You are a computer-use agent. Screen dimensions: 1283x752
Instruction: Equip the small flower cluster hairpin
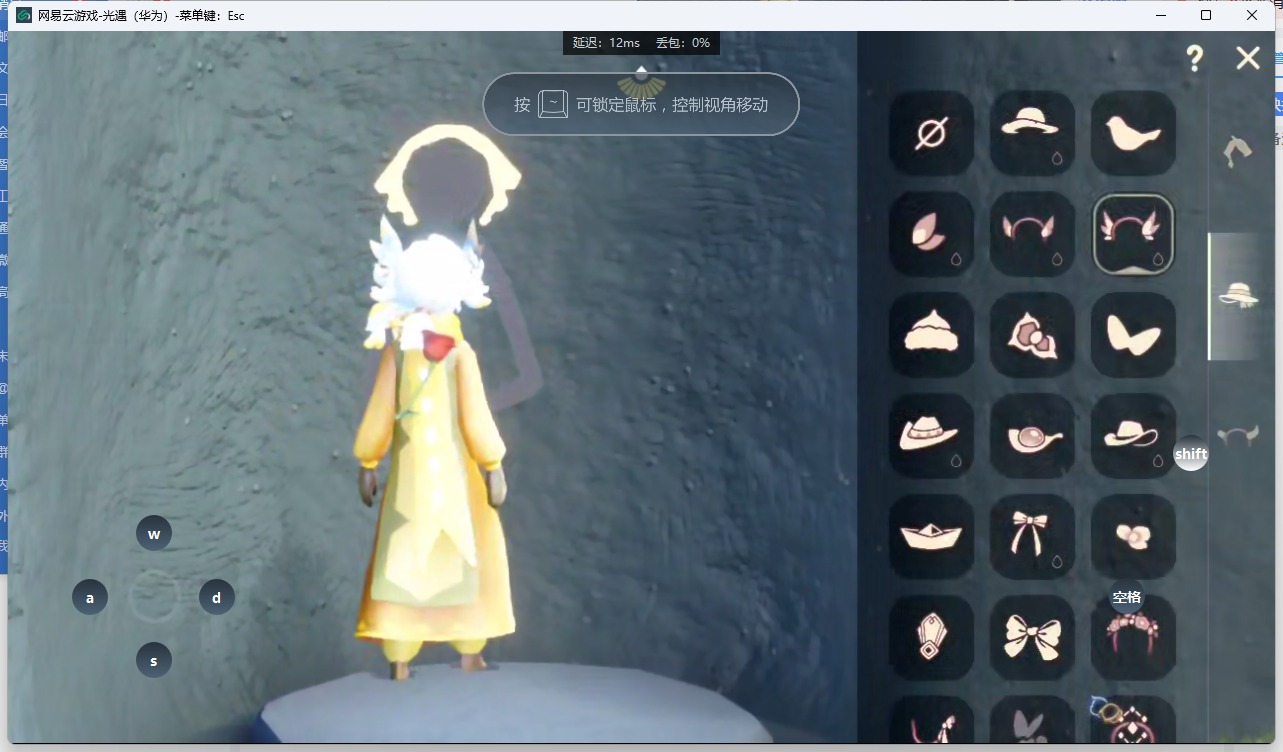[x=1133, y=537]
